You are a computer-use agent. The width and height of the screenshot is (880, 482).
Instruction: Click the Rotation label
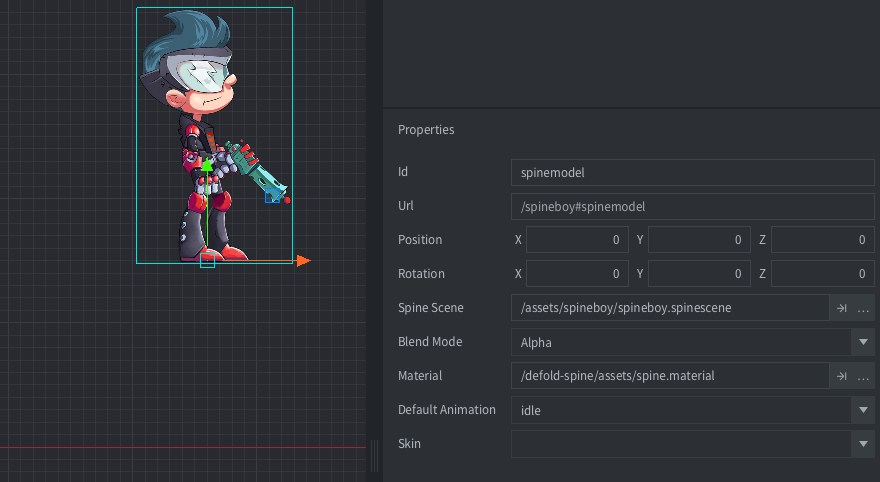tap(421, 274)
